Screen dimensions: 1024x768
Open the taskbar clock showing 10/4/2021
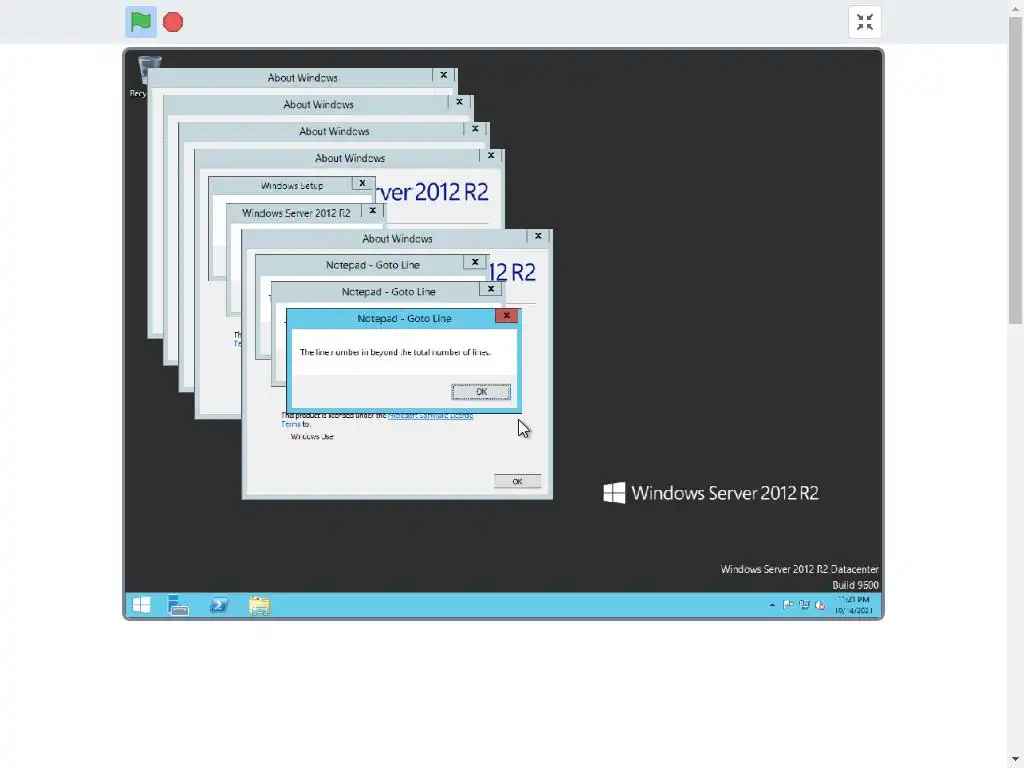click(x=854, y=605)
